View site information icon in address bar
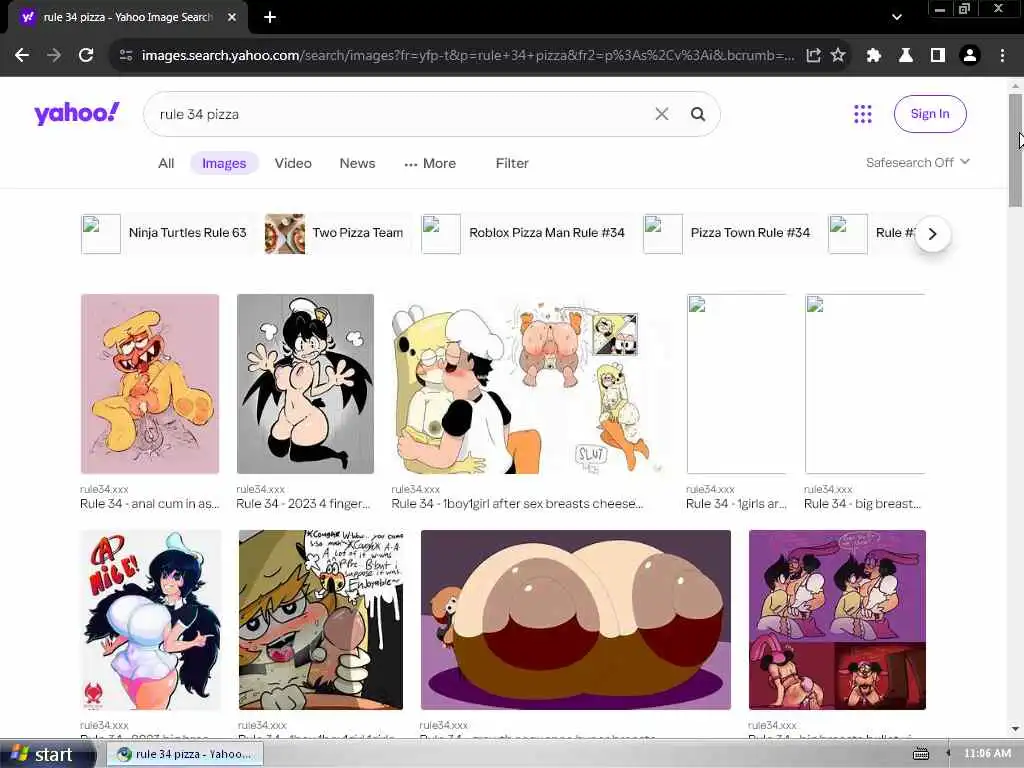Viewport: 1024px width, 768px height. [x=126, y=56]
